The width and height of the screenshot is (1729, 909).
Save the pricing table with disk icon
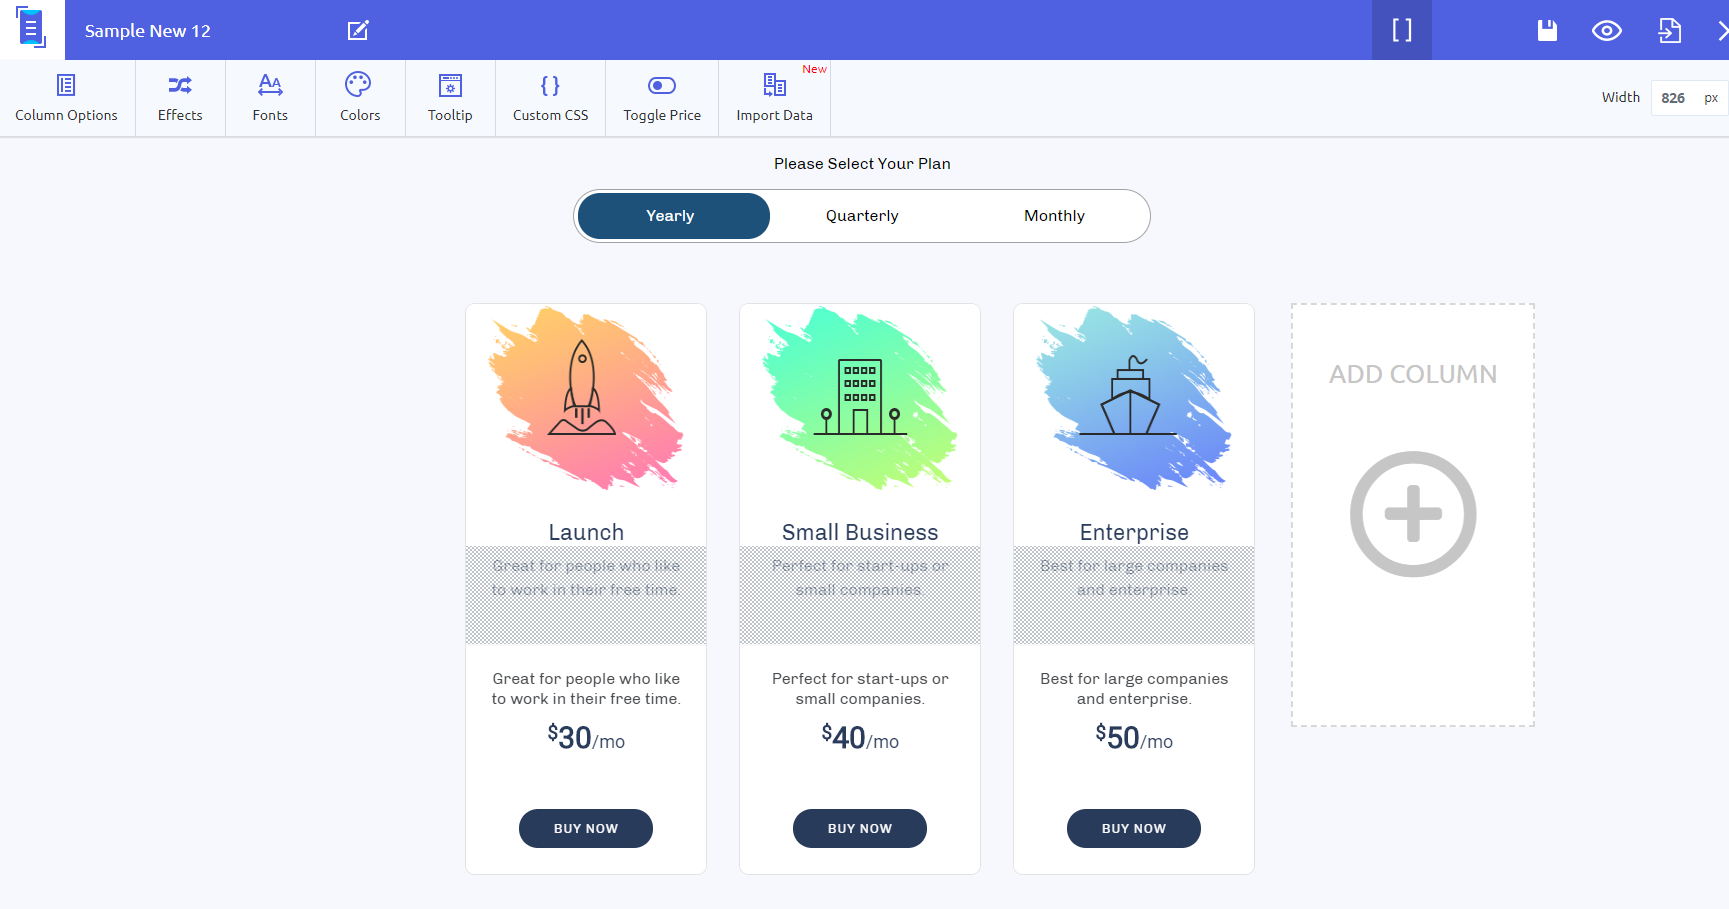pos(1547,30)
